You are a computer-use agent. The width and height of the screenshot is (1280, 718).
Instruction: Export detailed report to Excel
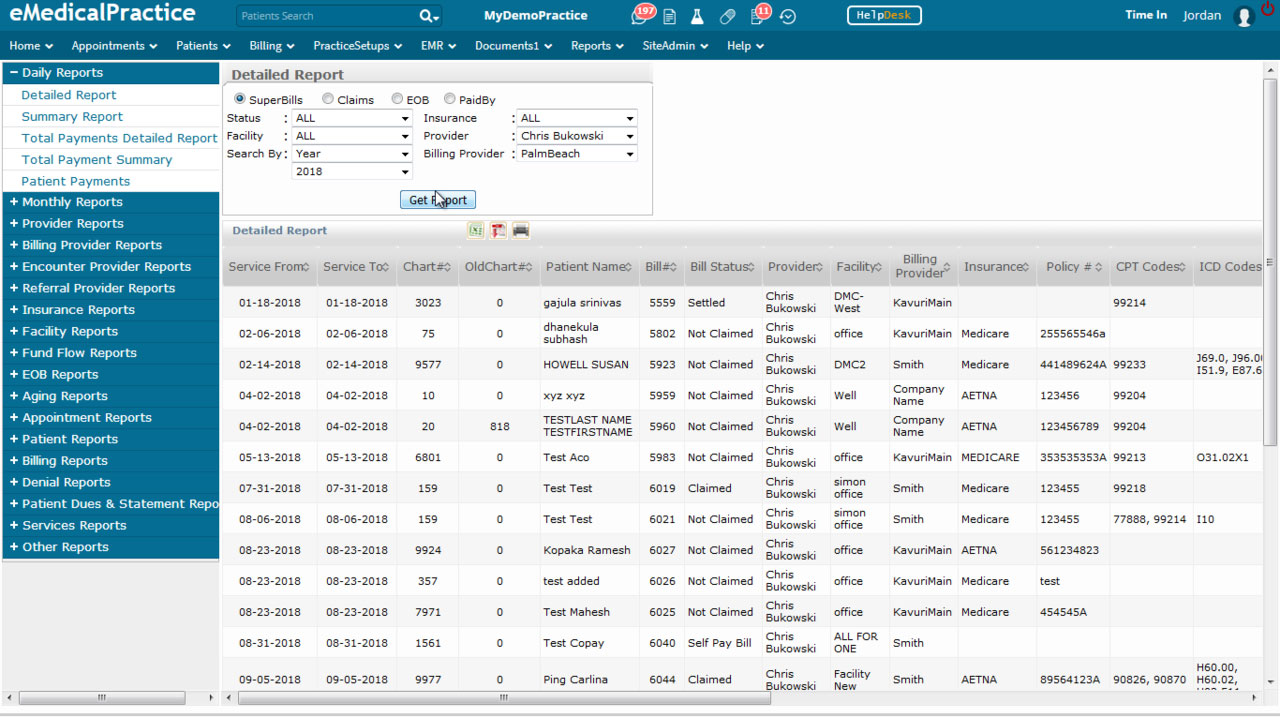(x=476, y=230)
